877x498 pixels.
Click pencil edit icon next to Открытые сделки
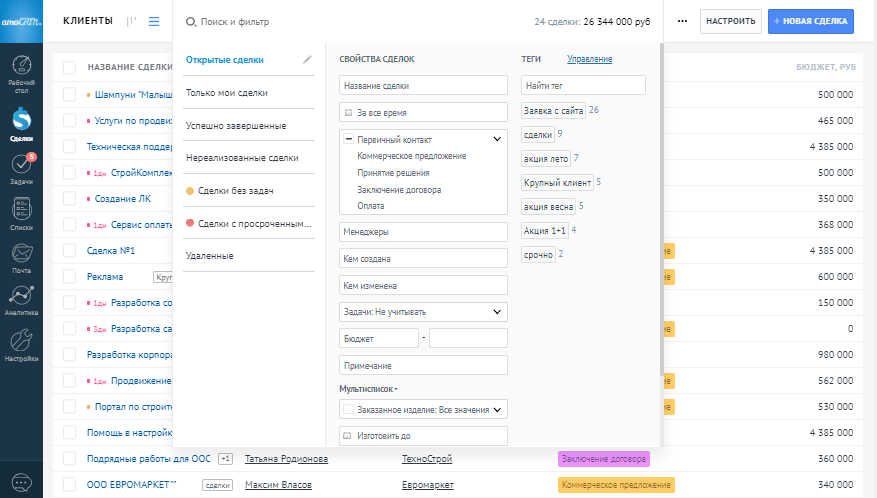pyautogui.click(x=308, y=59)
